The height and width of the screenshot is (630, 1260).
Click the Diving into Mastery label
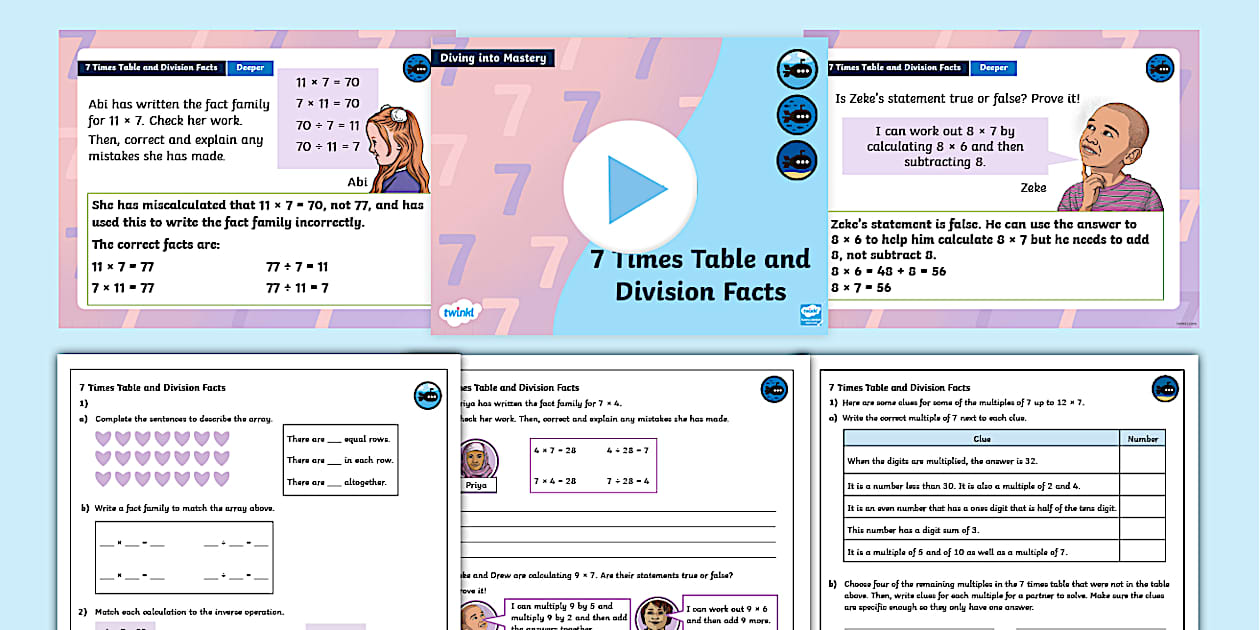coord(493,58)
